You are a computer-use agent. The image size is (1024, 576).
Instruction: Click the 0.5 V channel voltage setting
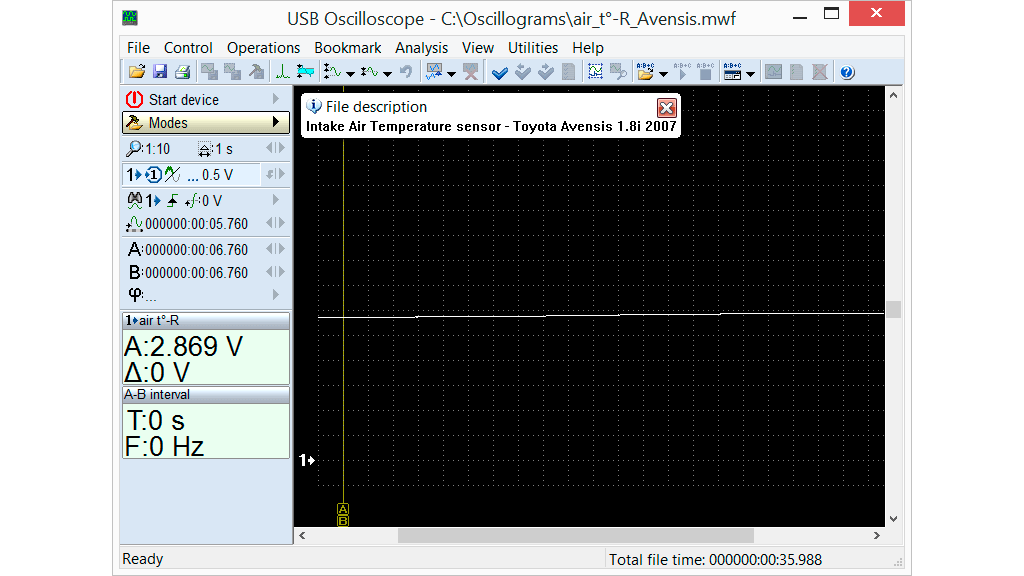(217, 175)
